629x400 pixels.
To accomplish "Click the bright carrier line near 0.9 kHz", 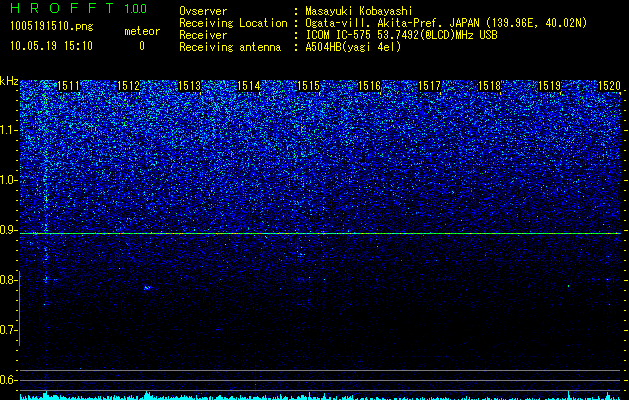I will 320,233.
